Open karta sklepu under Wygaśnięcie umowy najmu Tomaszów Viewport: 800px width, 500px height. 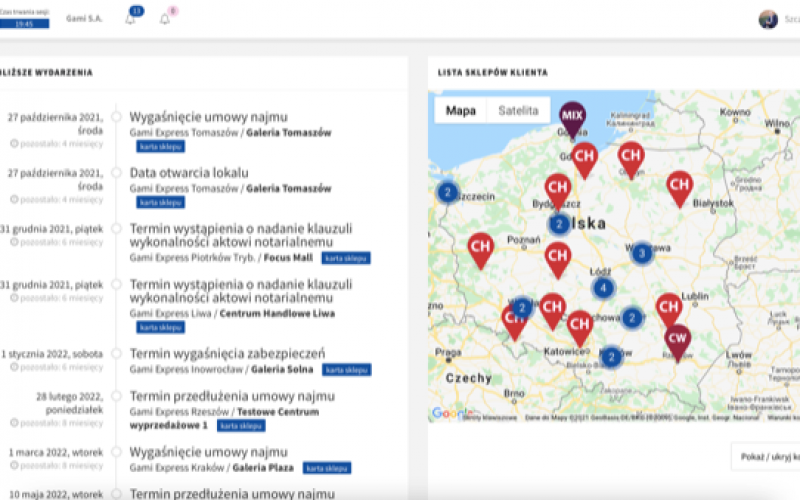click(x=161, y=147)
